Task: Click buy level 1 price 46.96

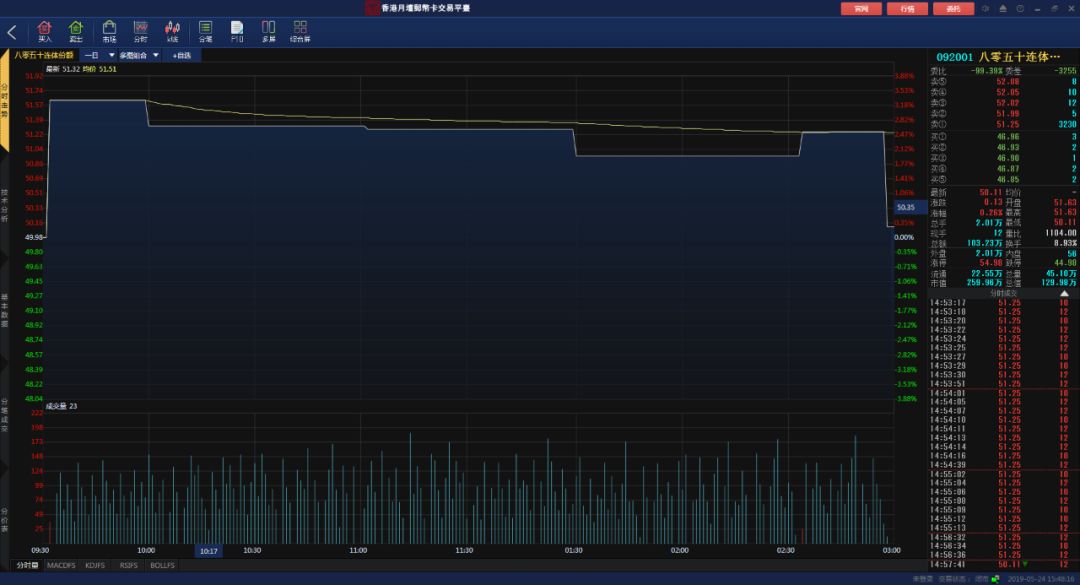Action: click(x=1008, y=136)
